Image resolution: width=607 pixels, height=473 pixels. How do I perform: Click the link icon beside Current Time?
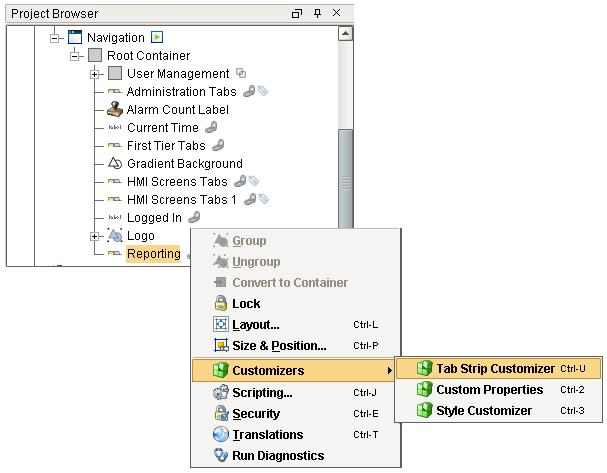[x=211, y=127]
